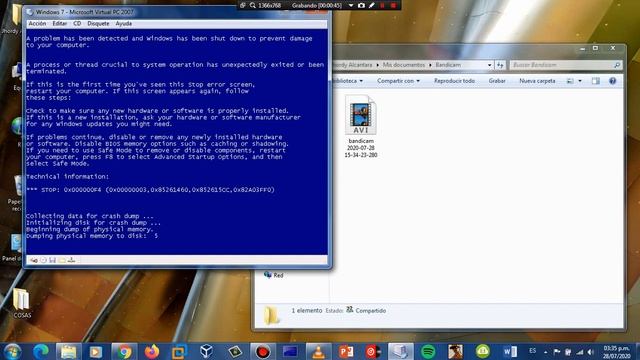640x360 pixels.
Task: Pause the Bandicam recording
Action: coord(382,5)
